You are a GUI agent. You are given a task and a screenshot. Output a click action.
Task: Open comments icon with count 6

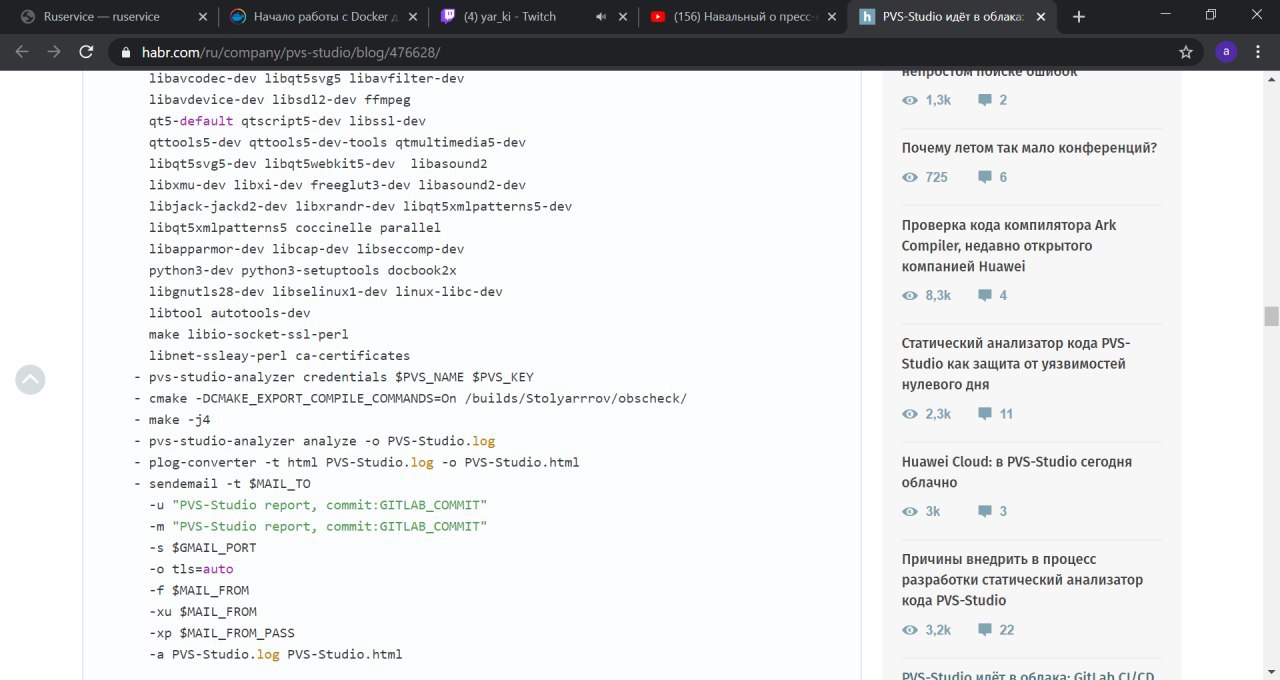click(985, 177)
